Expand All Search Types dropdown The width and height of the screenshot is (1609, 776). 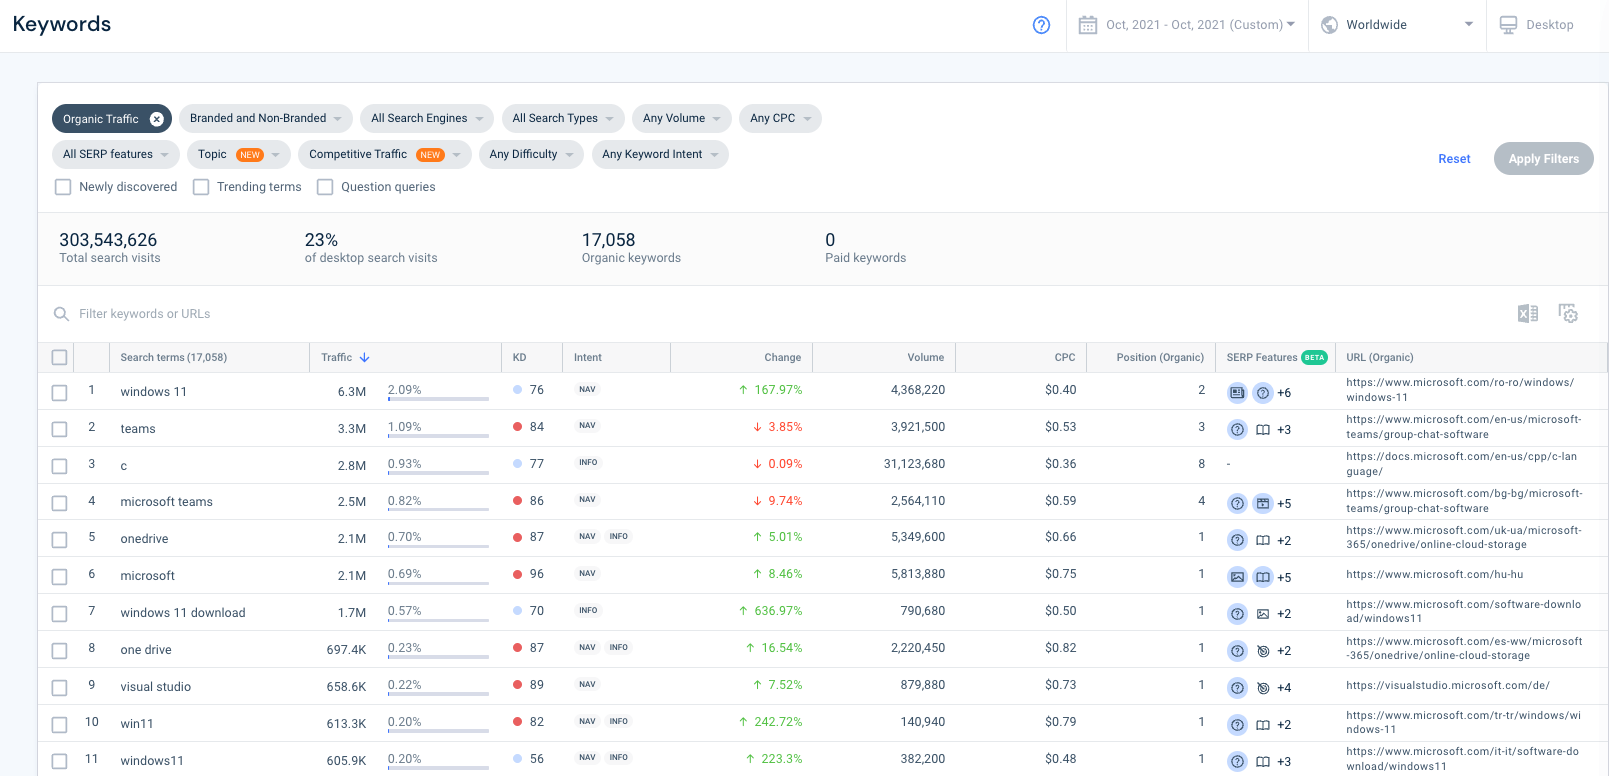[x=563, y=118]
